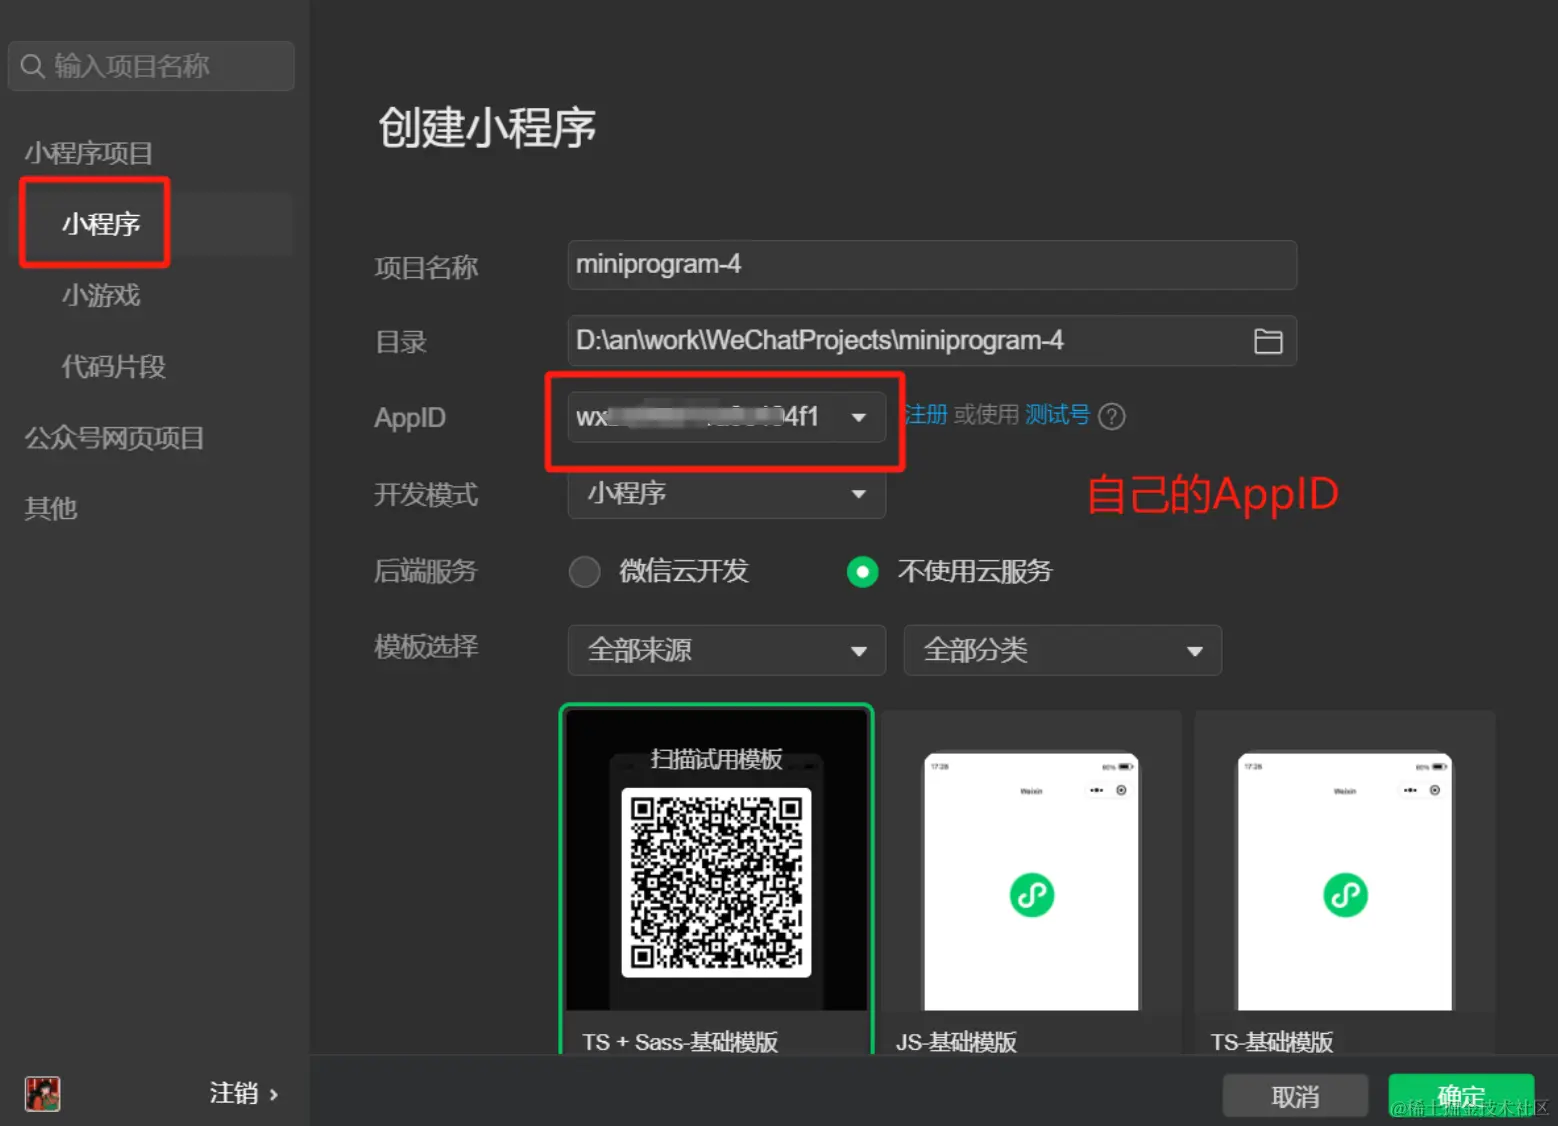Click the project name search field
Viewport: 1558px width, 1126px height.
point(151,66)
